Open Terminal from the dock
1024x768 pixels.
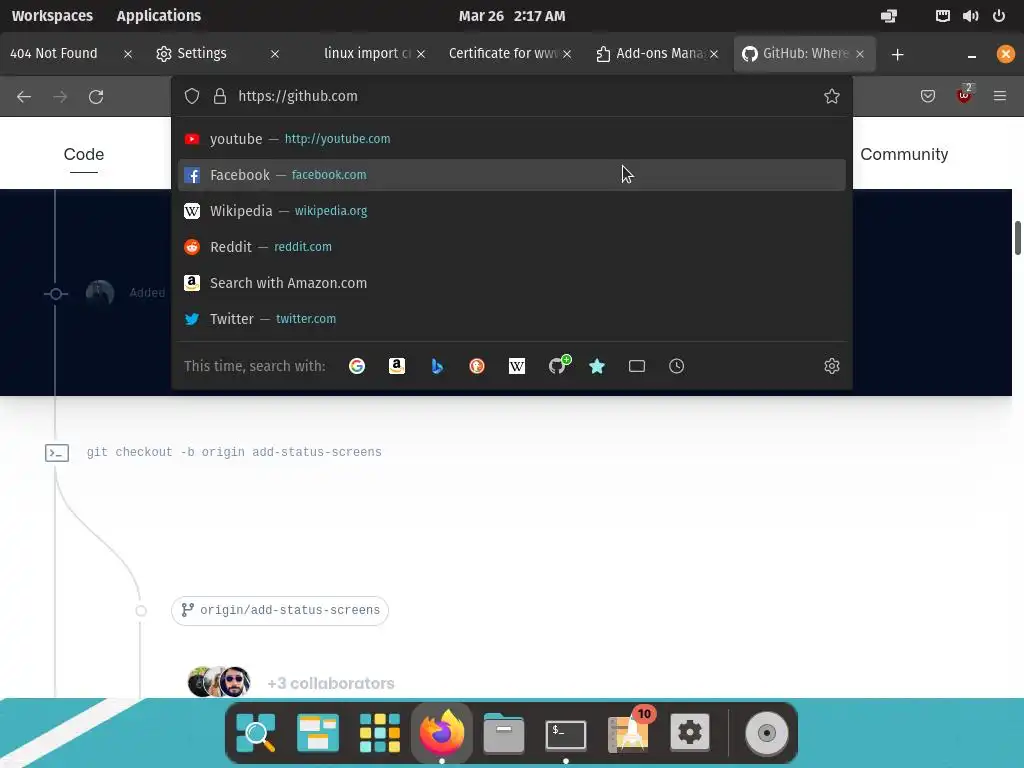click(566, 734)
